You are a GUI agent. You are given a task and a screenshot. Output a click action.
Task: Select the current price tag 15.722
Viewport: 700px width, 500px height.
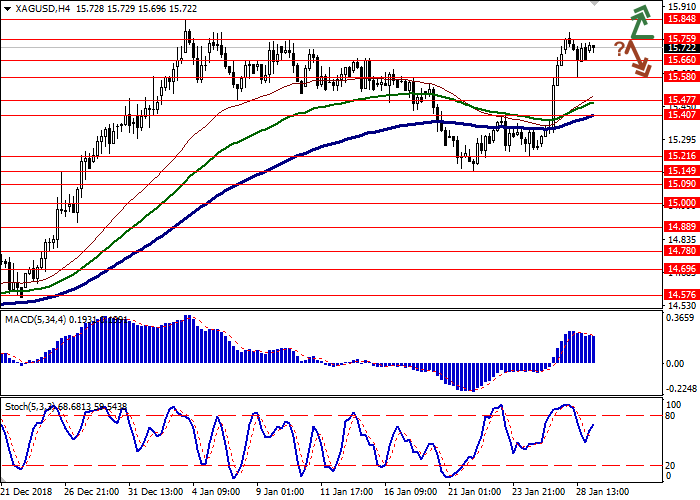tap(681, 48)
